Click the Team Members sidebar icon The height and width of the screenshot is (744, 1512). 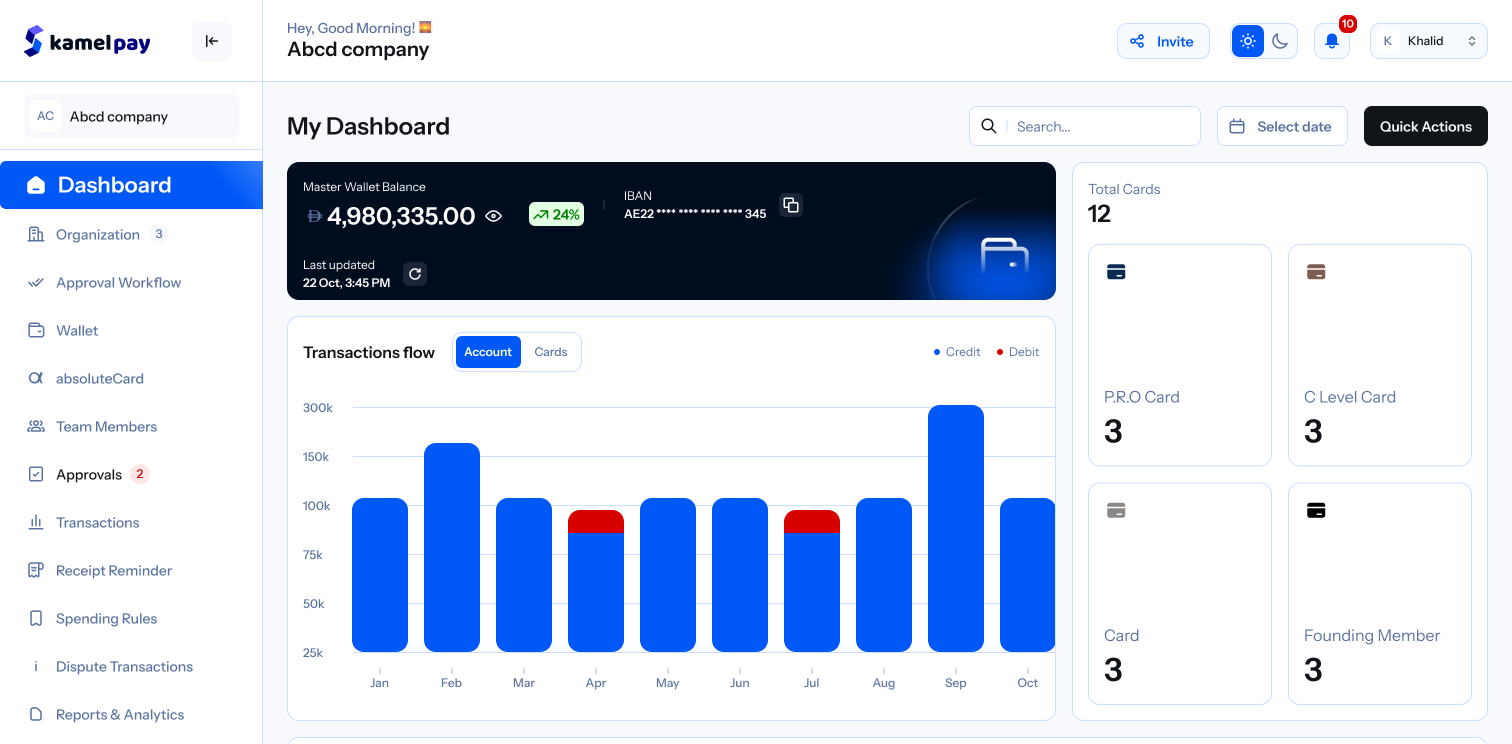(x=36, y=426)
